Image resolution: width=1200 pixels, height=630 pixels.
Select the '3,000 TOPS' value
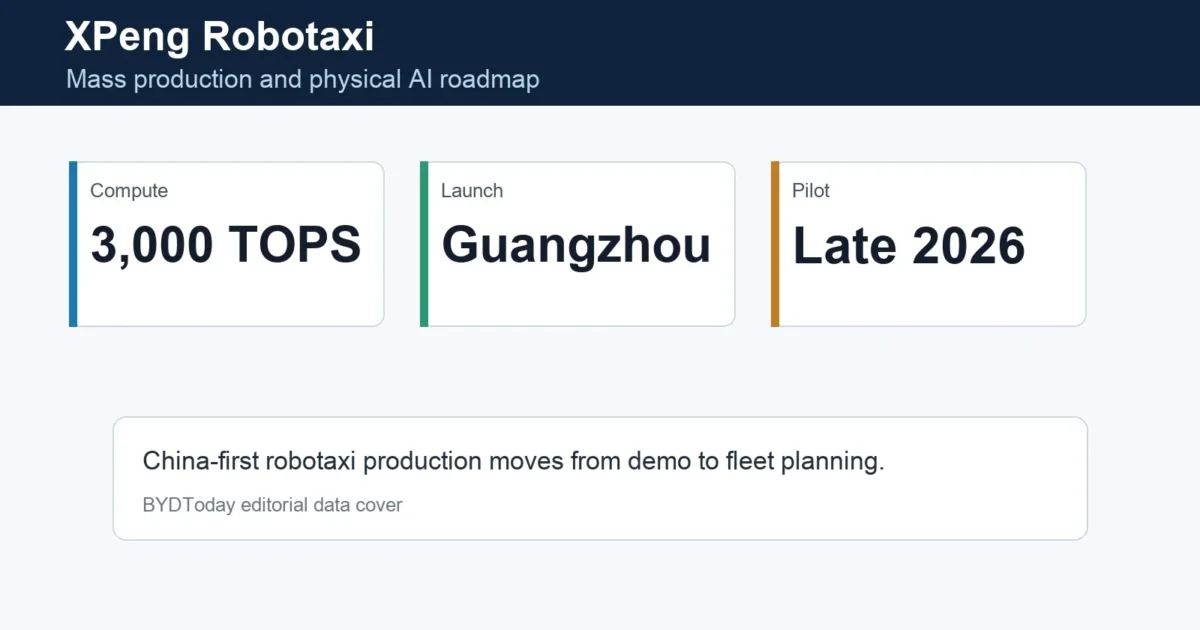[226, 245]
